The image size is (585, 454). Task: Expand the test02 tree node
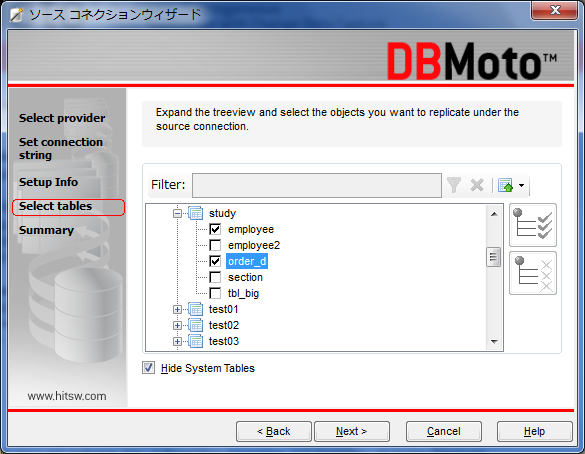point(177,325)
